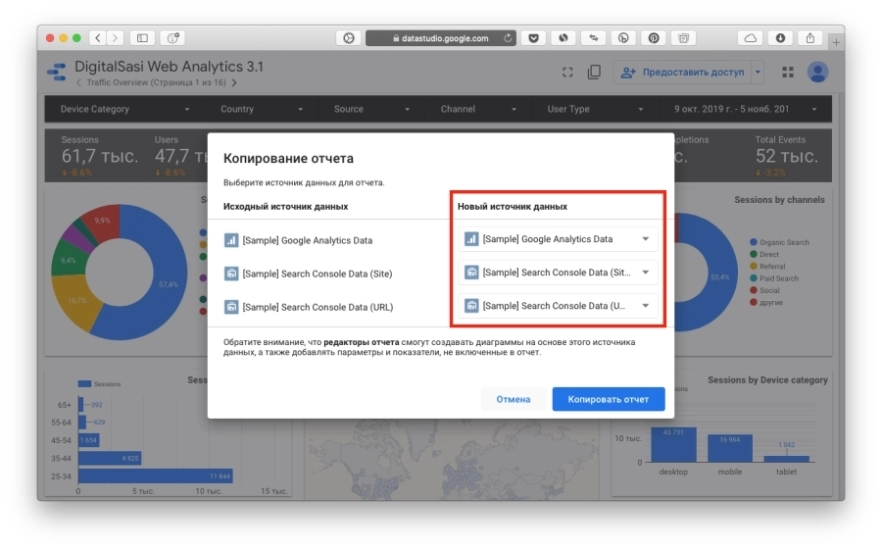Open the Google apps grid
This screenshot has width=882, height=550.
tap(788, 72)
